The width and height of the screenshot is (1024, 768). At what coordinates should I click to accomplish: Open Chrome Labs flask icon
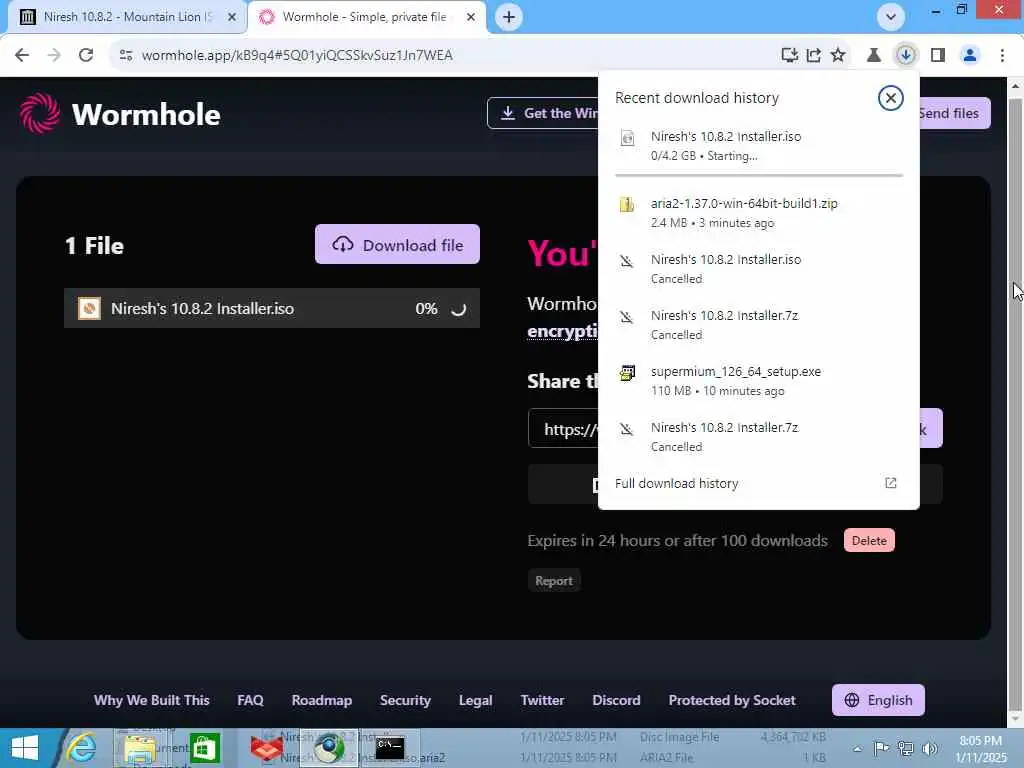(x=873, y=55)
